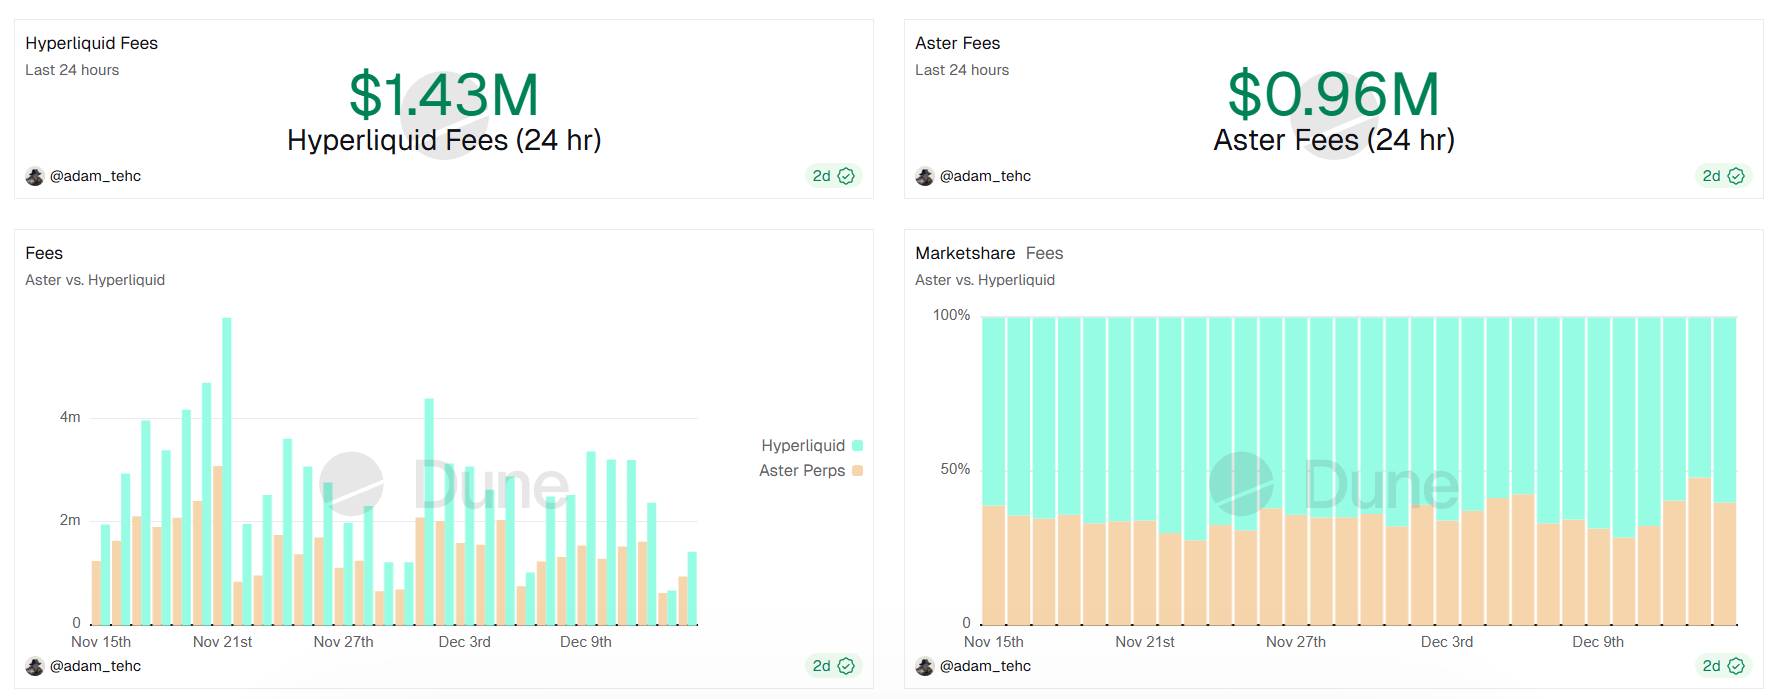Click the verified checkmark under Marketshare chart

[x=1736, y=666]
